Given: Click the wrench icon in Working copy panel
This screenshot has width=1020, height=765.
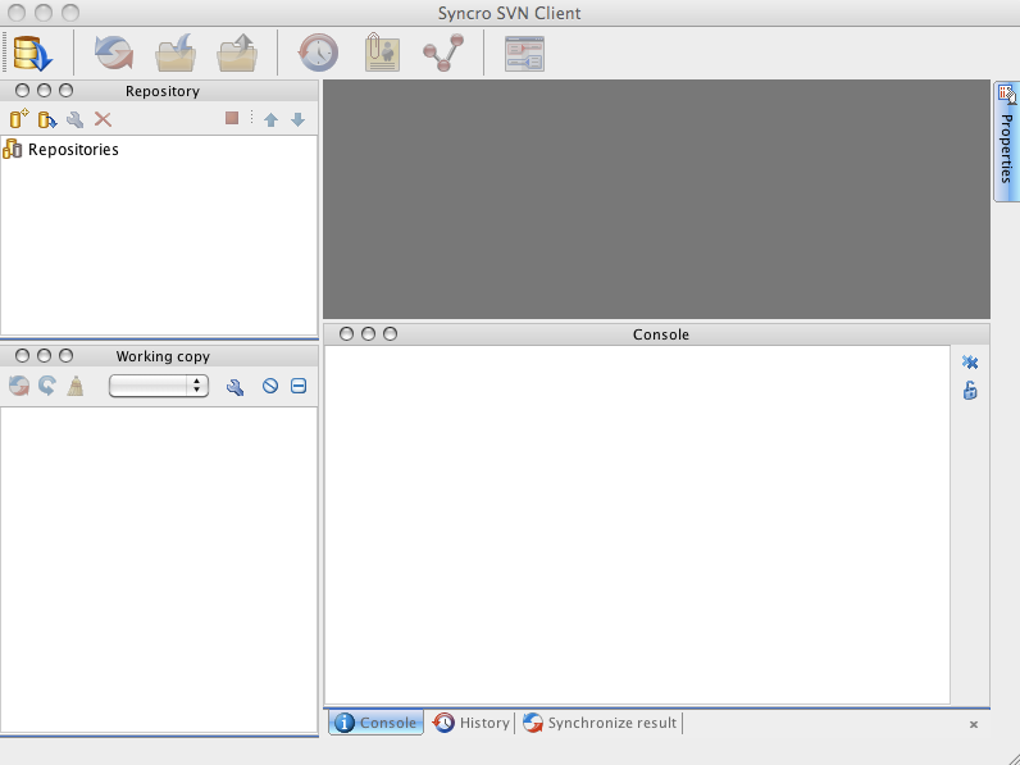Looking at the screenshot, I should (x=235, y=388).
